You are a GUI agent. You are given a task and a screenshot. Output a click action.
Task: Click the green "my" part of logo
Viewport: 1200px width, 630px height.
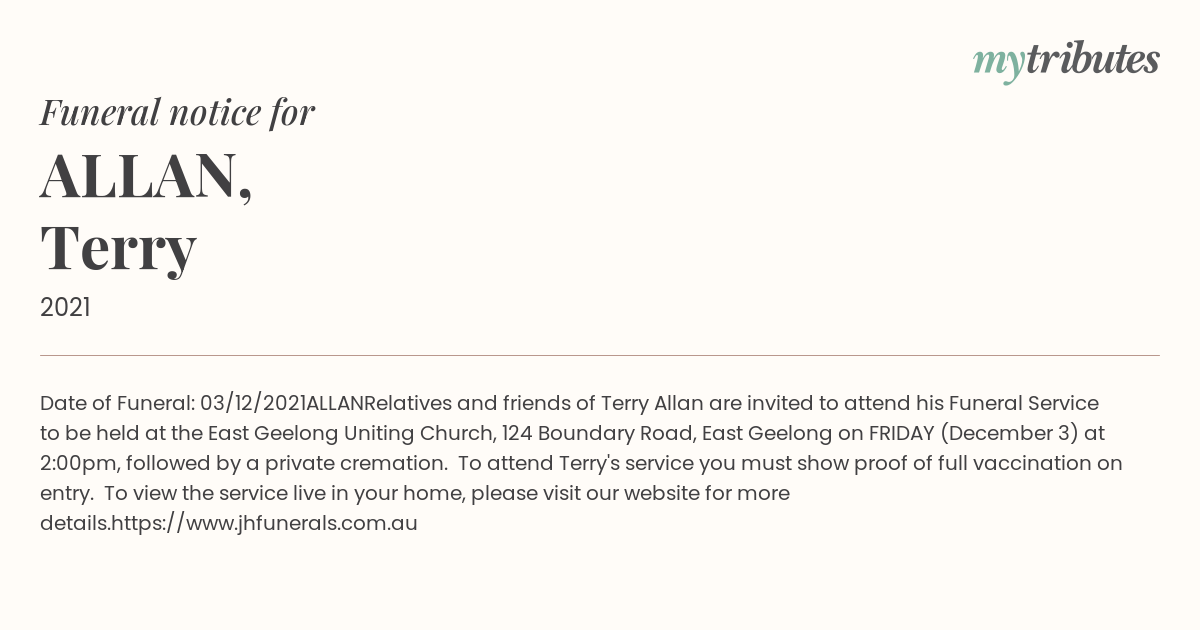click(x=998, y=65)
